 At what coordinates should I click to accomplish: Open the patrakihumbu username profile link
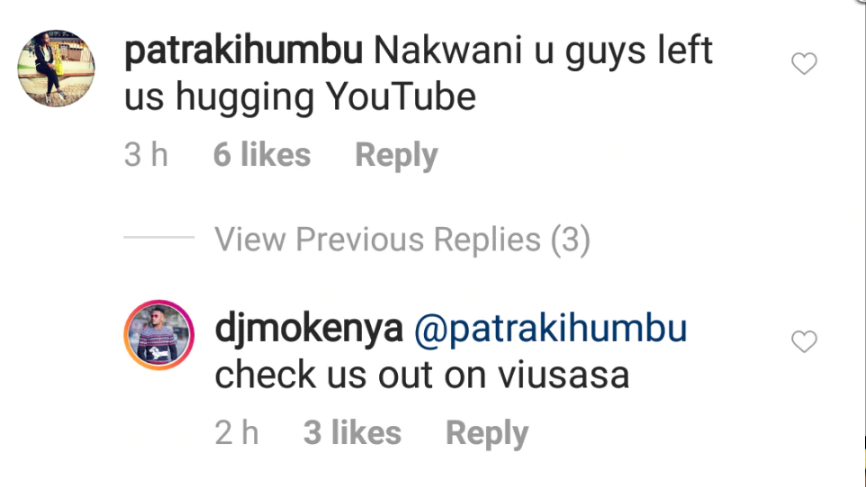[x=244, y=50]
